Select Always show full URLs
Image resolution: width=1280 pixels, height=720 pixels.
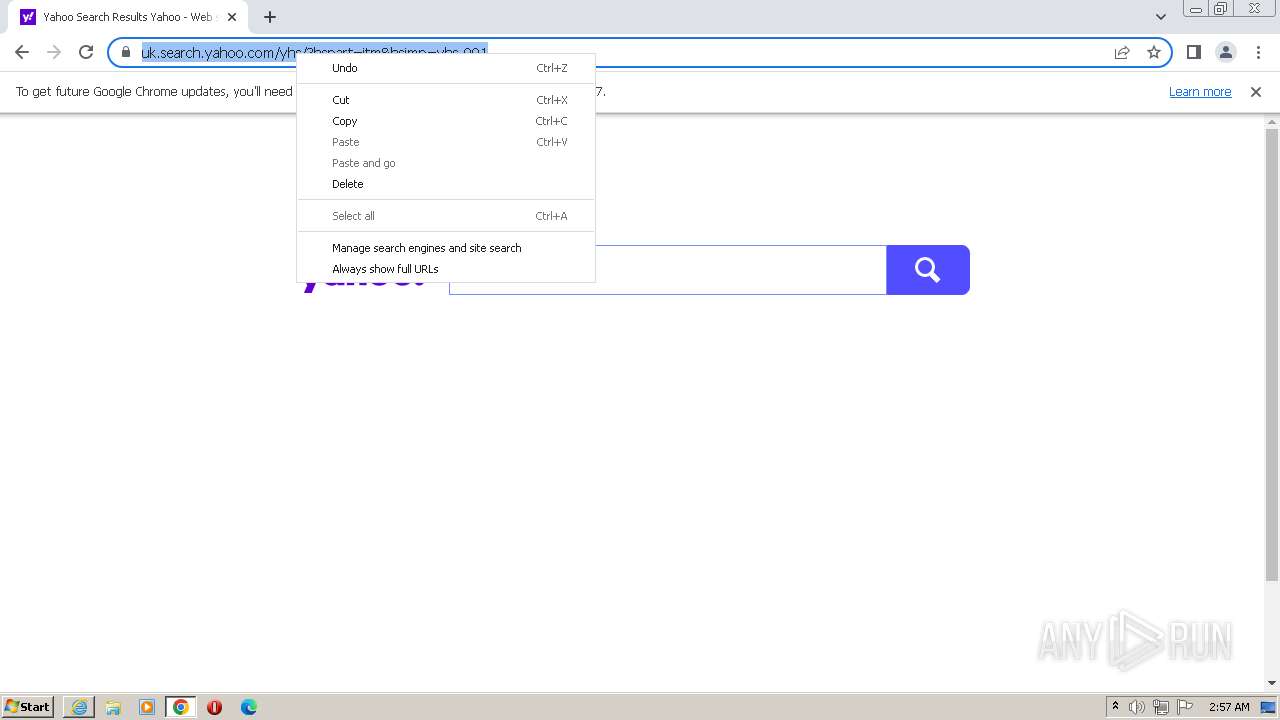[x=446, y=269]
